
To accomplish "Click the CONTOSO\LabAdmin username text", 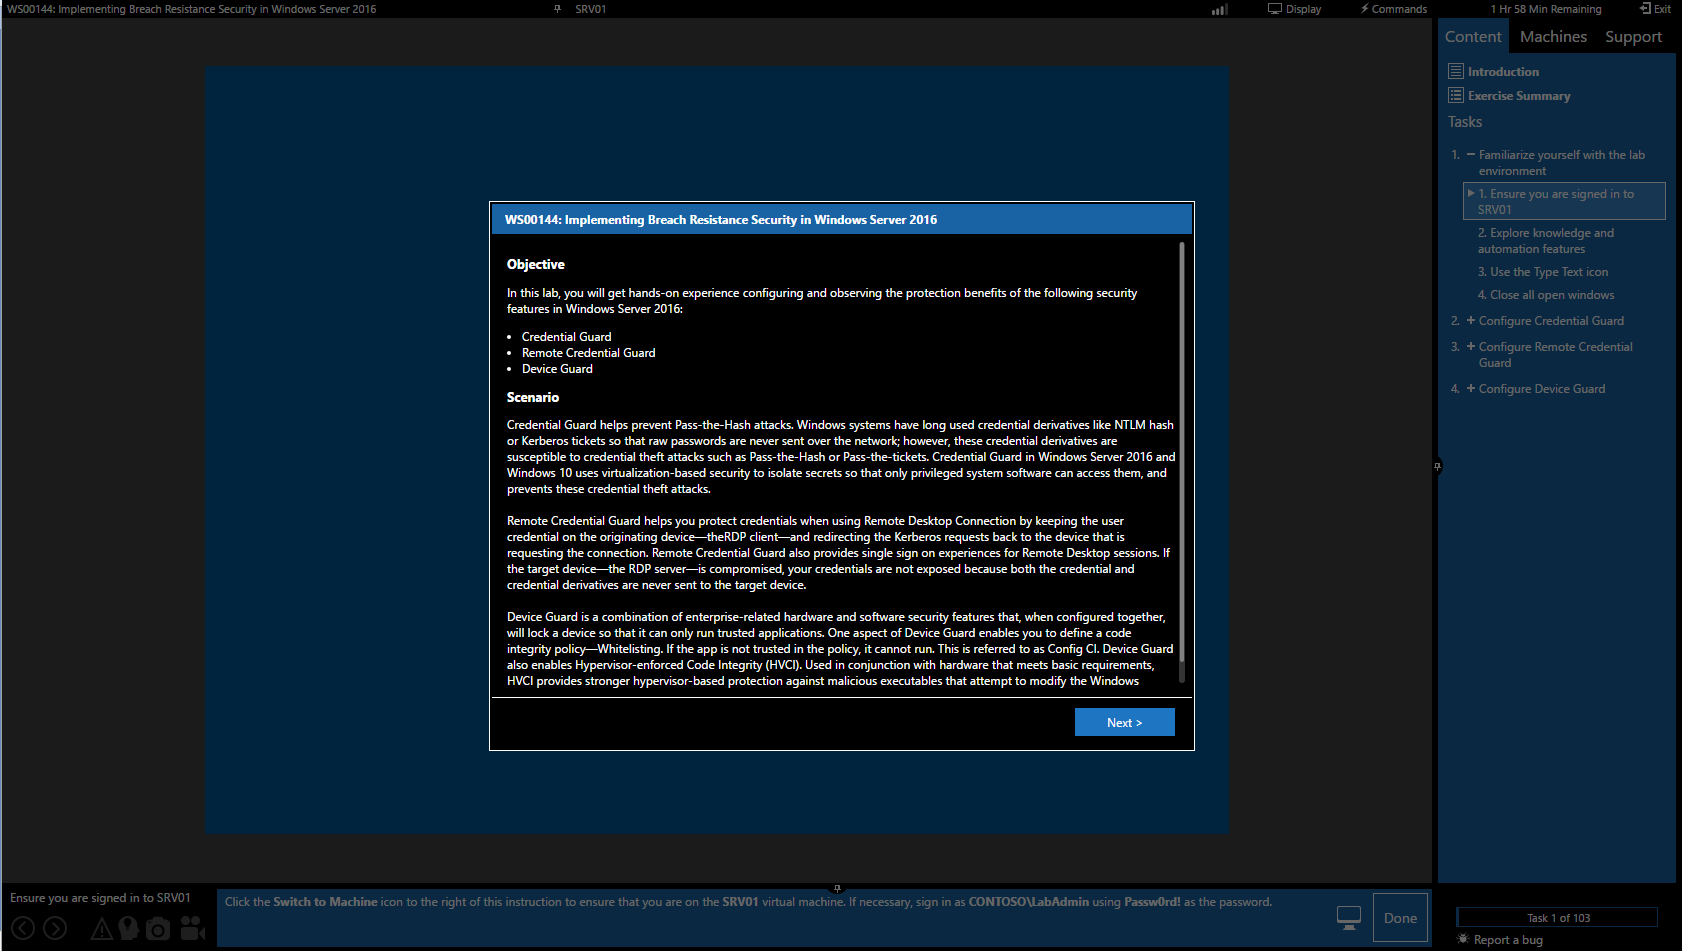I will point(1028,902).
